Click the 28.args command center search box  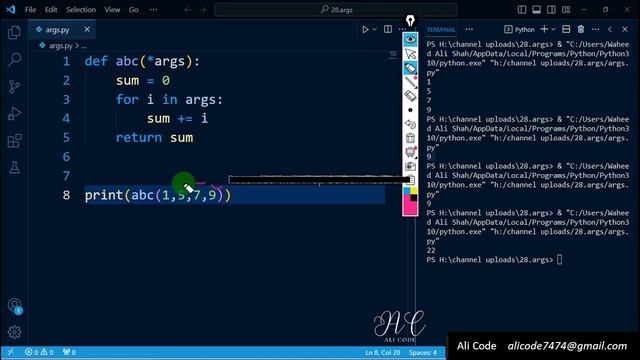[x=336, y=9]
